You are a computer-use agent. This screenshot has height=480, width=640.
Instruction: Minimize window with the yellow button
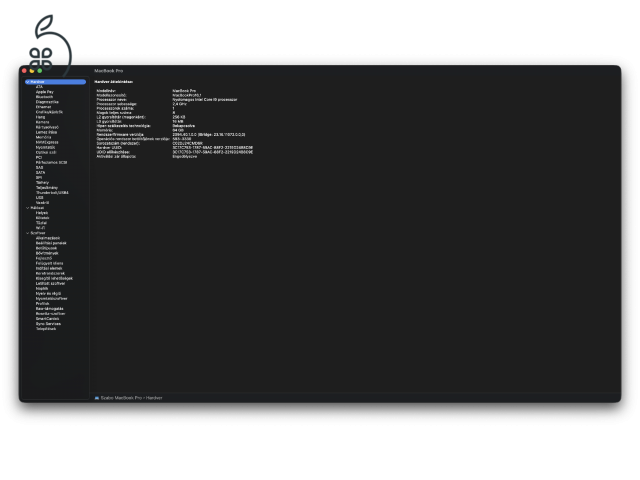32,71
